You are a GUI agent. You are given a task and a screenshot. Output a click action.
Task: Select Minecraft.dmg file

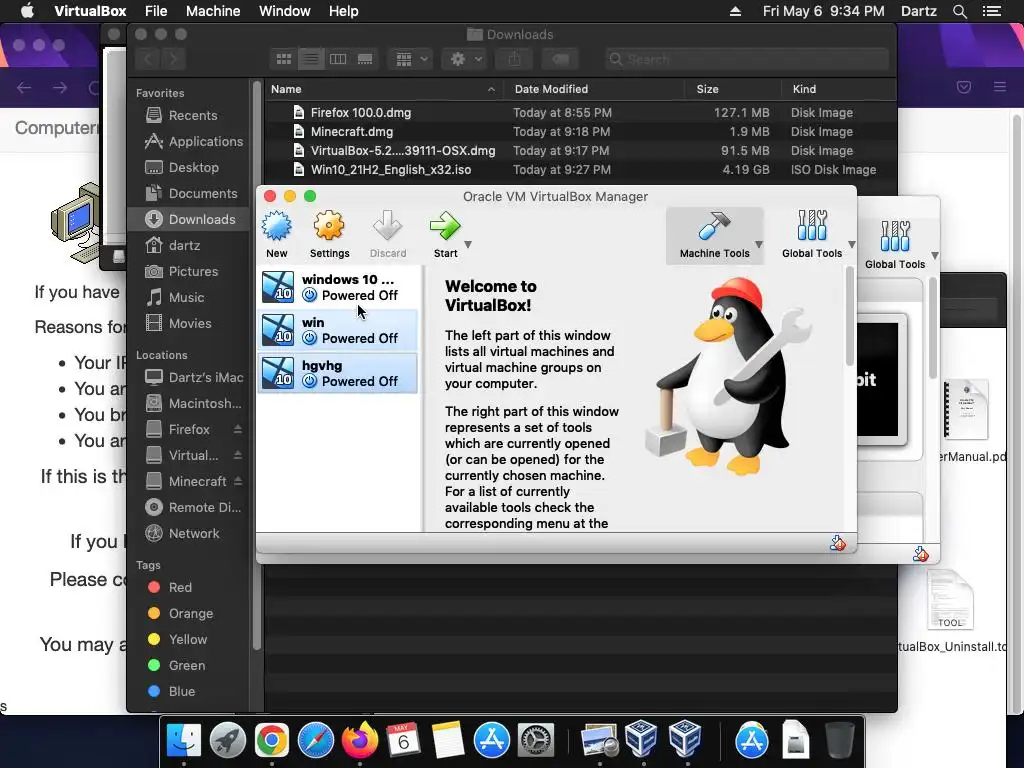(580, 131)
